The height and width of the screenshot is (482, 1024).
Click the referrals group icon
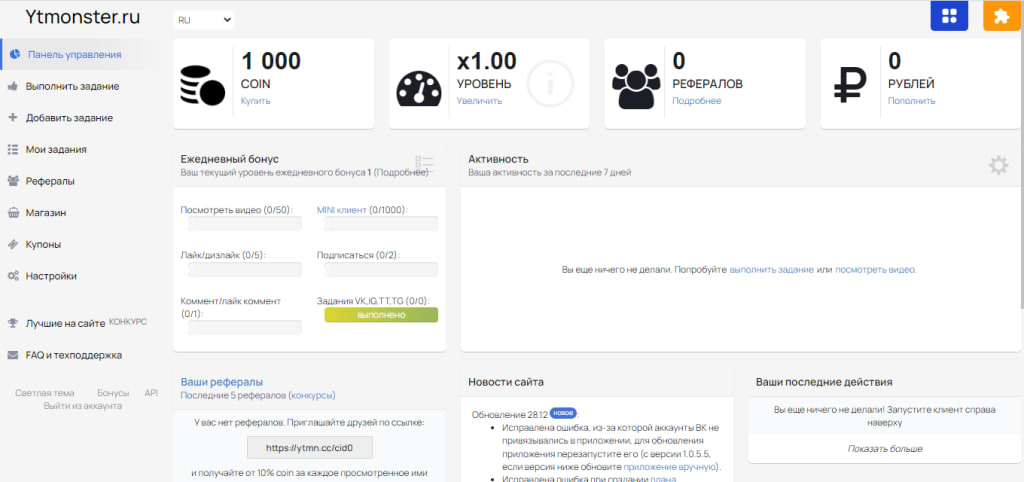[x=634, y=86]
